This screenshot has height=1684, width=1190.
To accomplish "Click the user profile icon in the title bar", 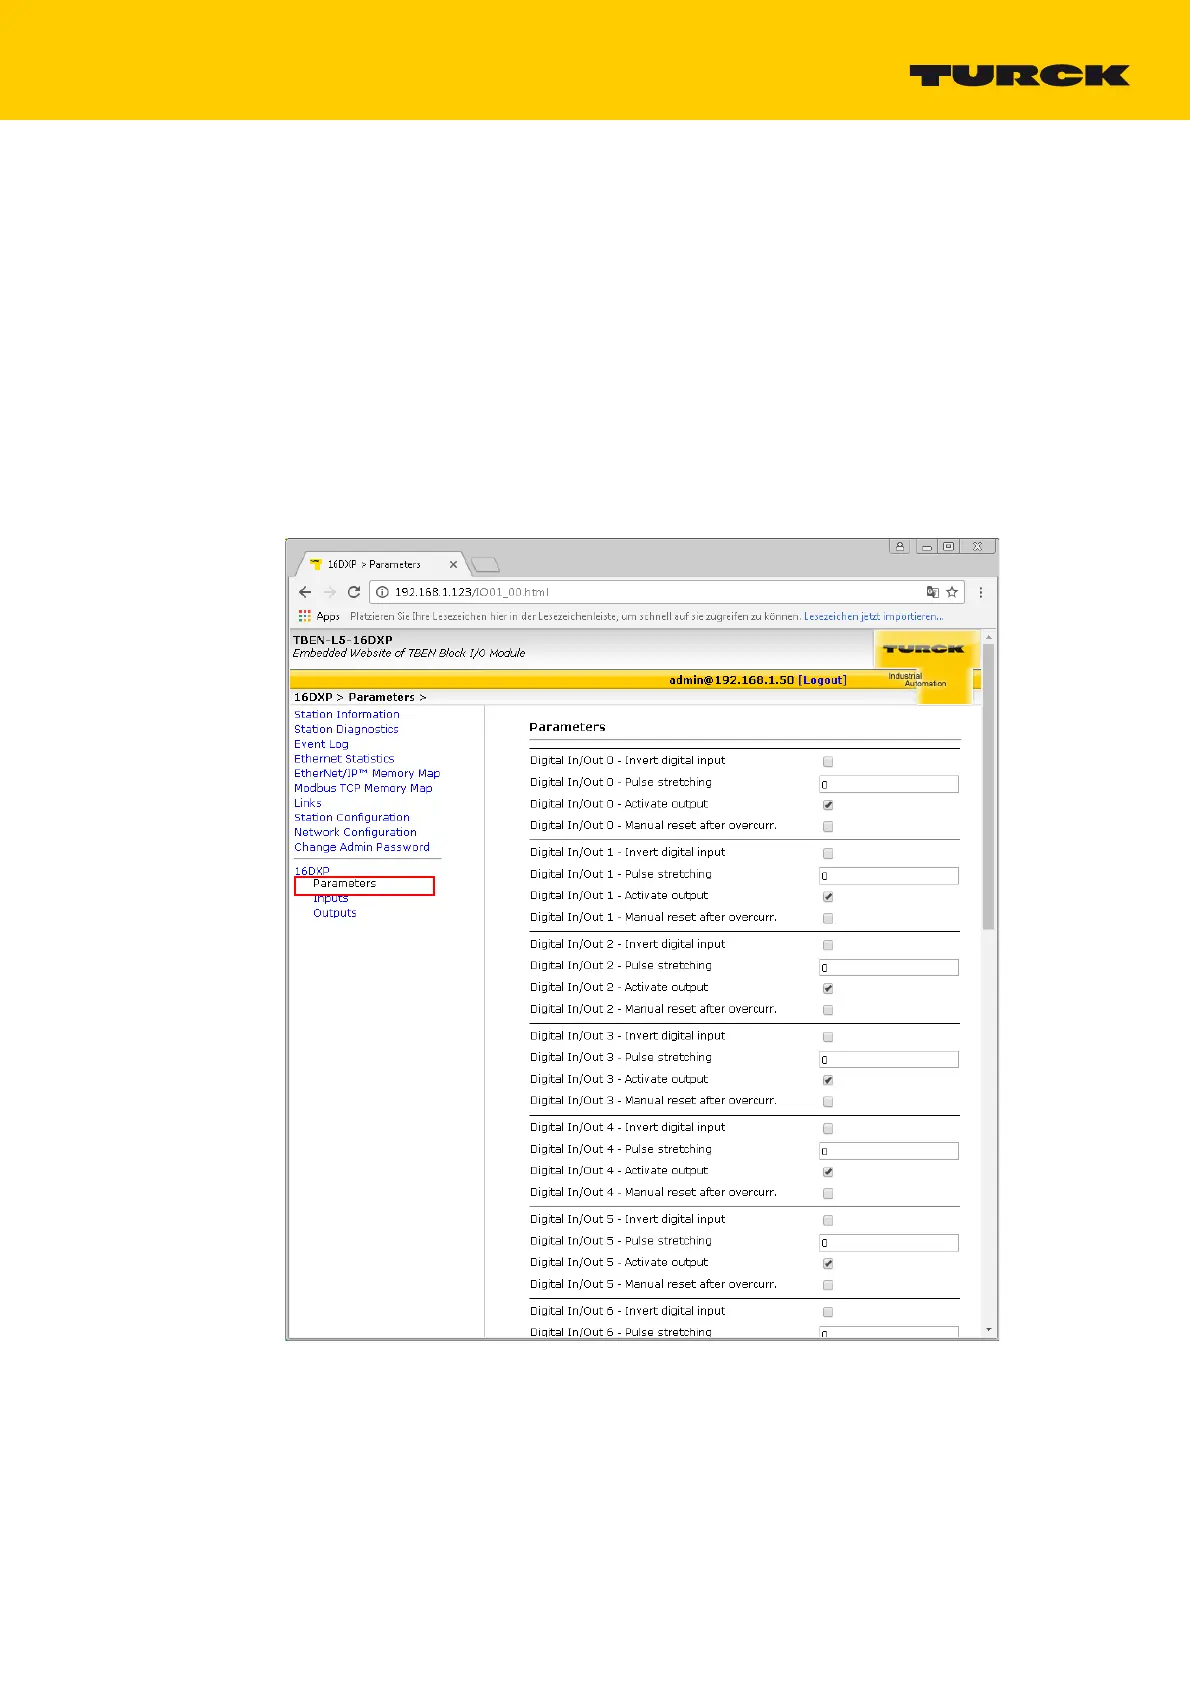I will [x=900, y=547].
